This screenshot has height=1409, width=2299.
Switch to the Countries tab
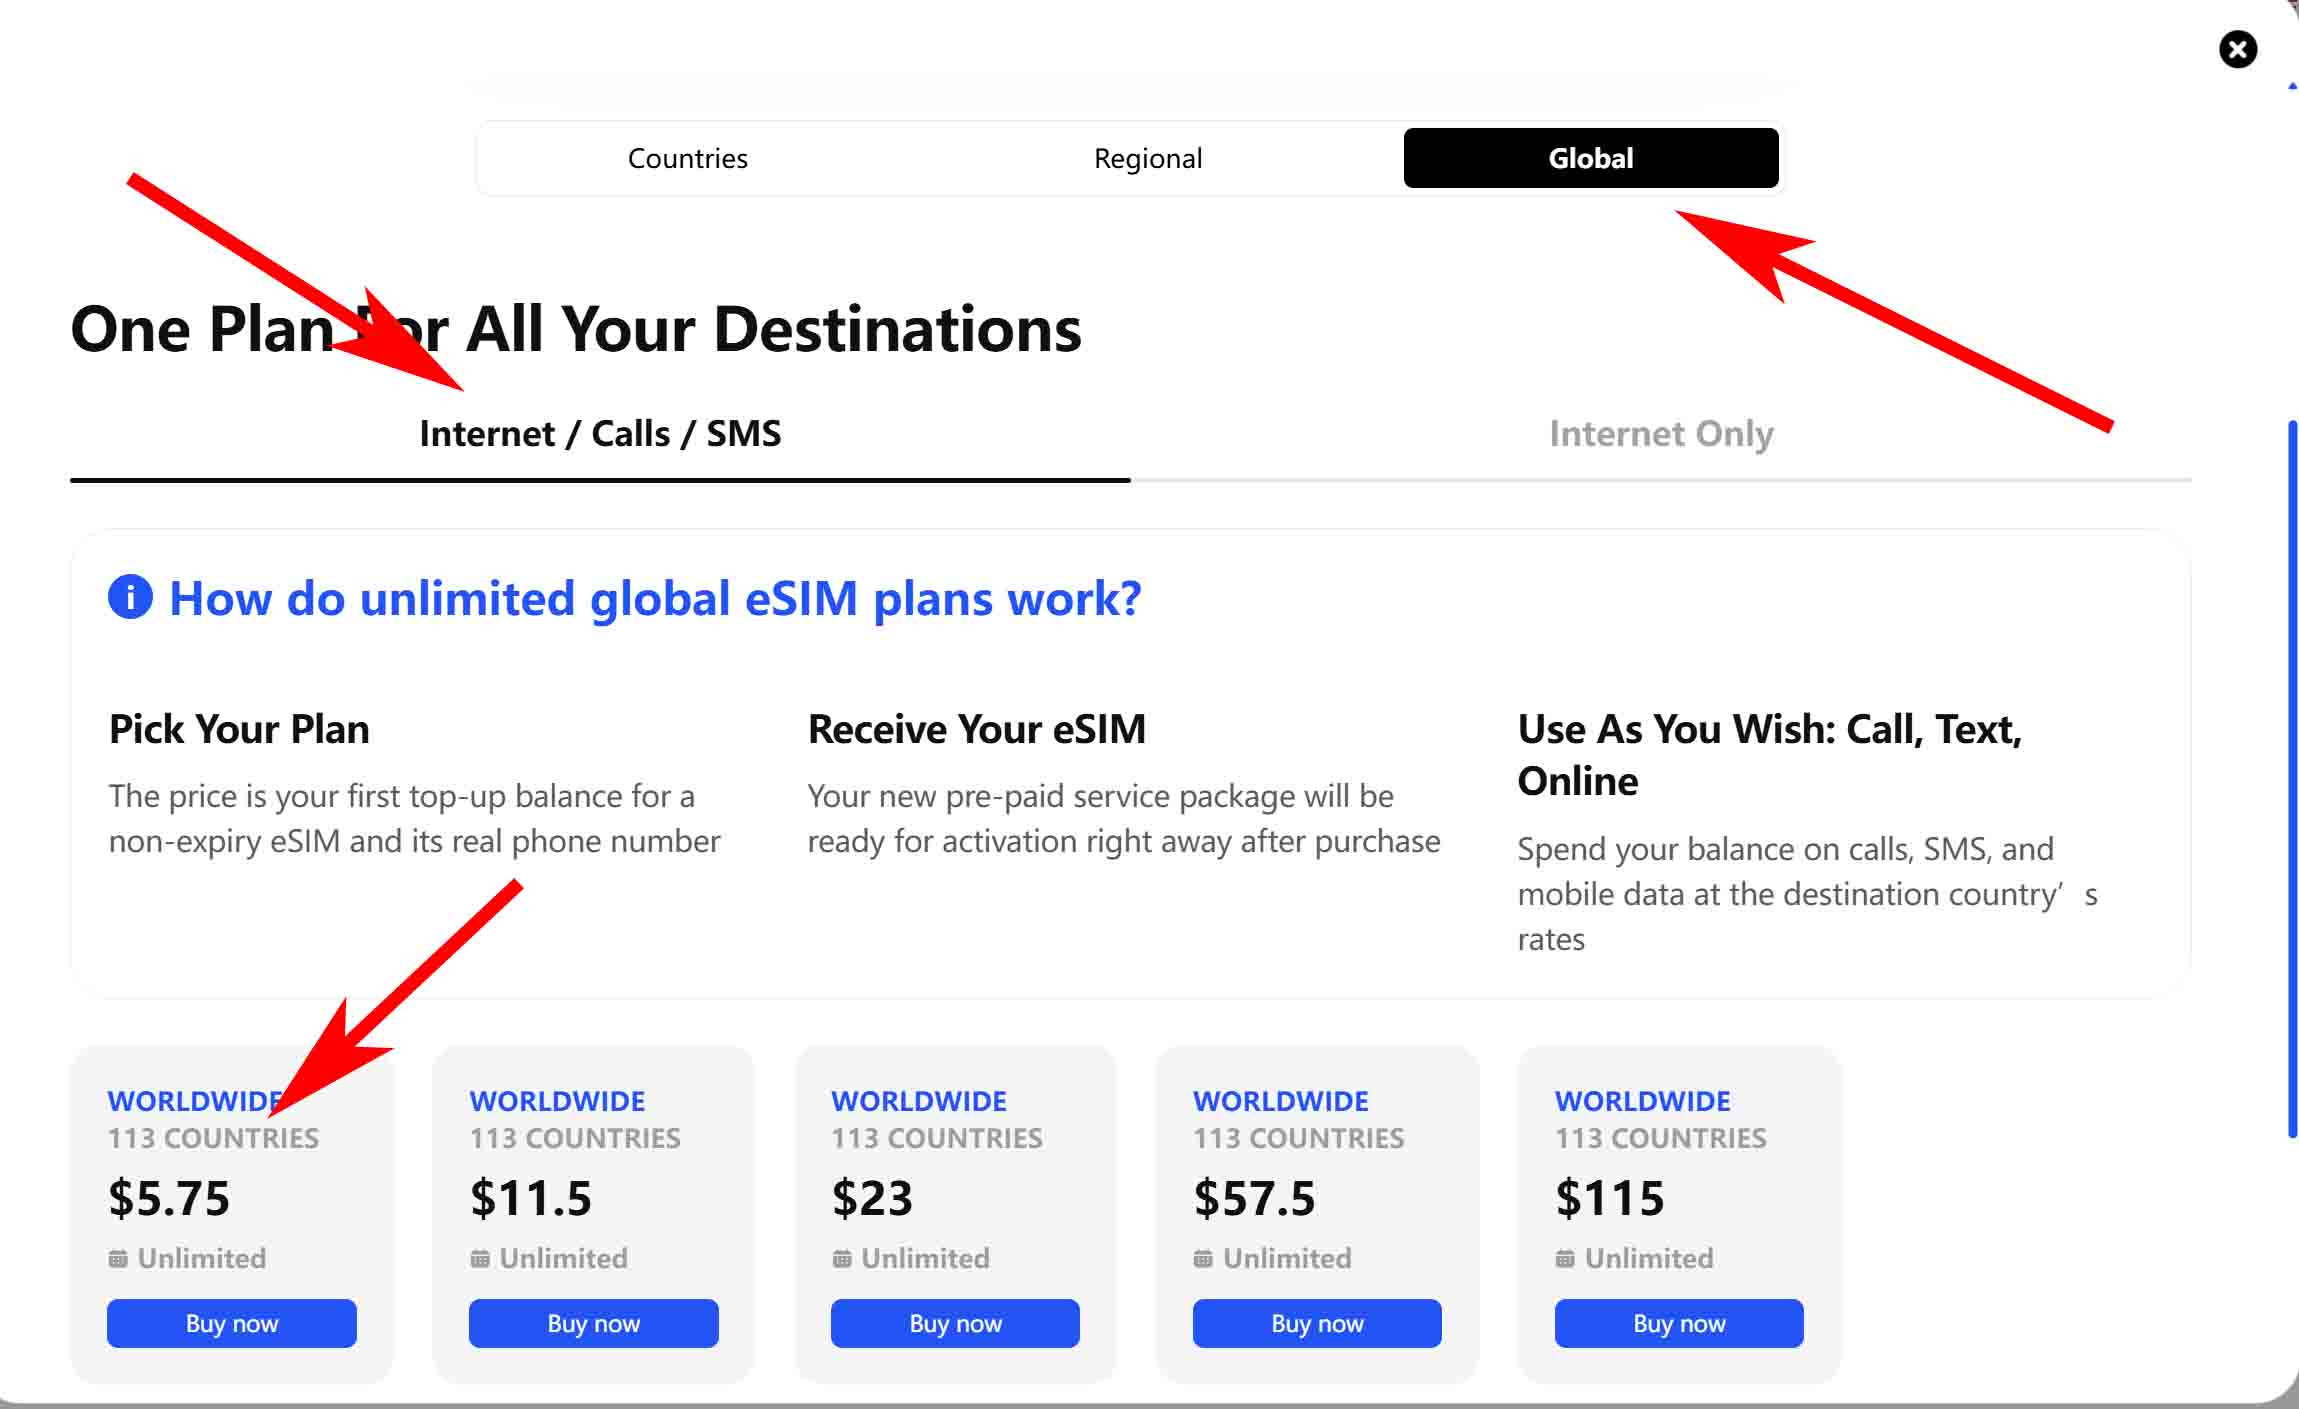(x=687, y=158)
